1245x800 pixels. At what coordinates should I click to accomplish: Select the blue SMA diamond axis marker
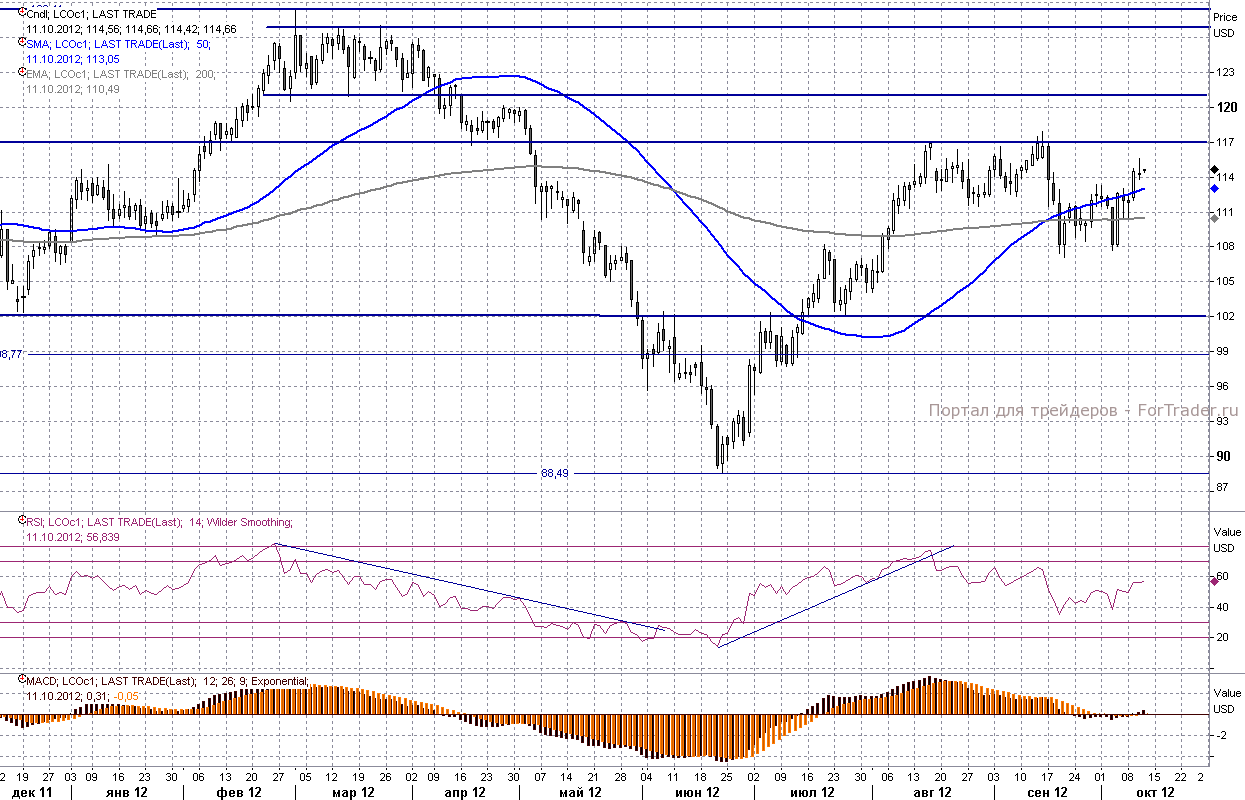pos(1214,188)
